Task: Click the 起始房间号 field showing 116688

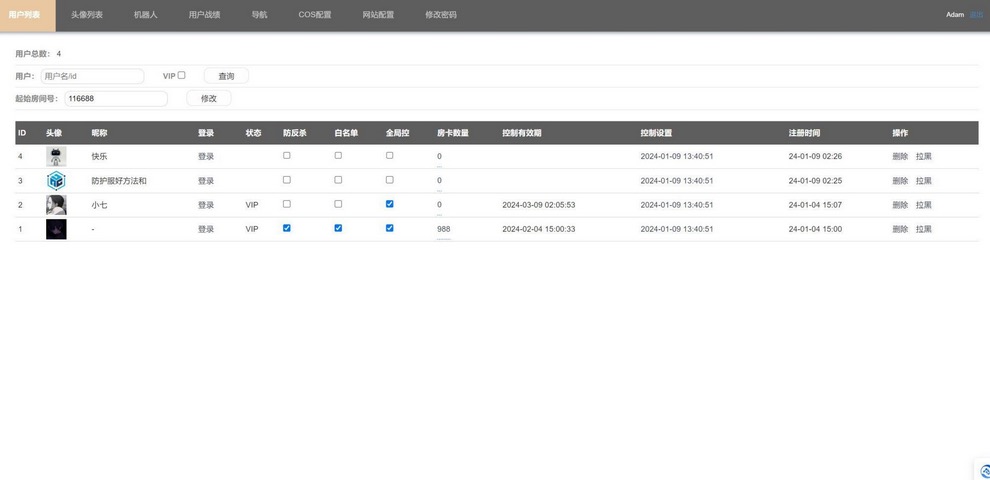Action: click(x=116, y=99)
